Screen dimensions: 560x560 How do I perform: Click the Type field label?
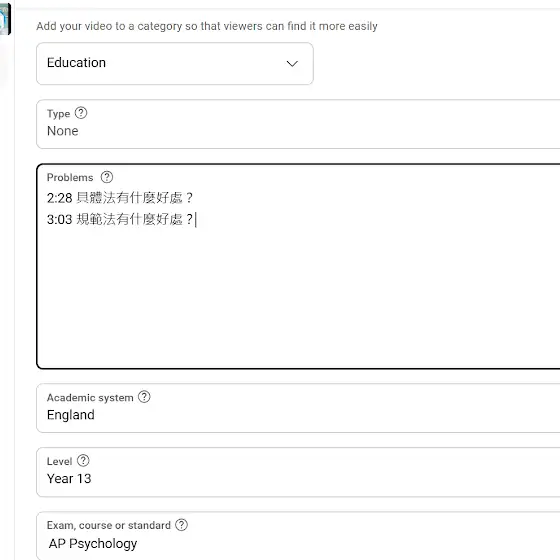point(58,114)
